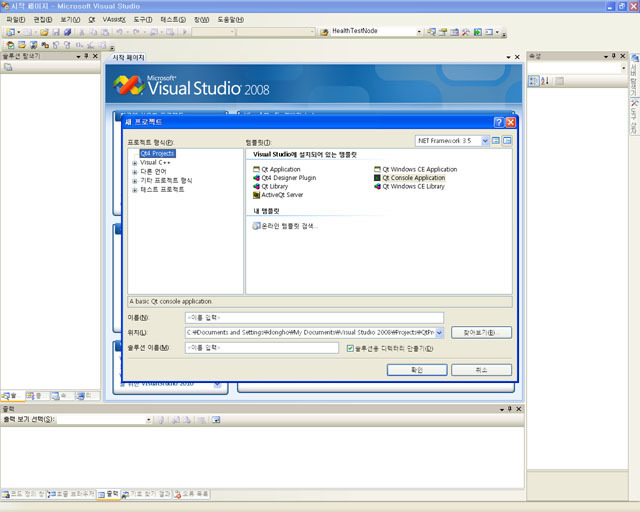The height and width of the screenshot is (512, 640).
Task: Click the Save disk icon in toolbar
Action: pos(56,32)
